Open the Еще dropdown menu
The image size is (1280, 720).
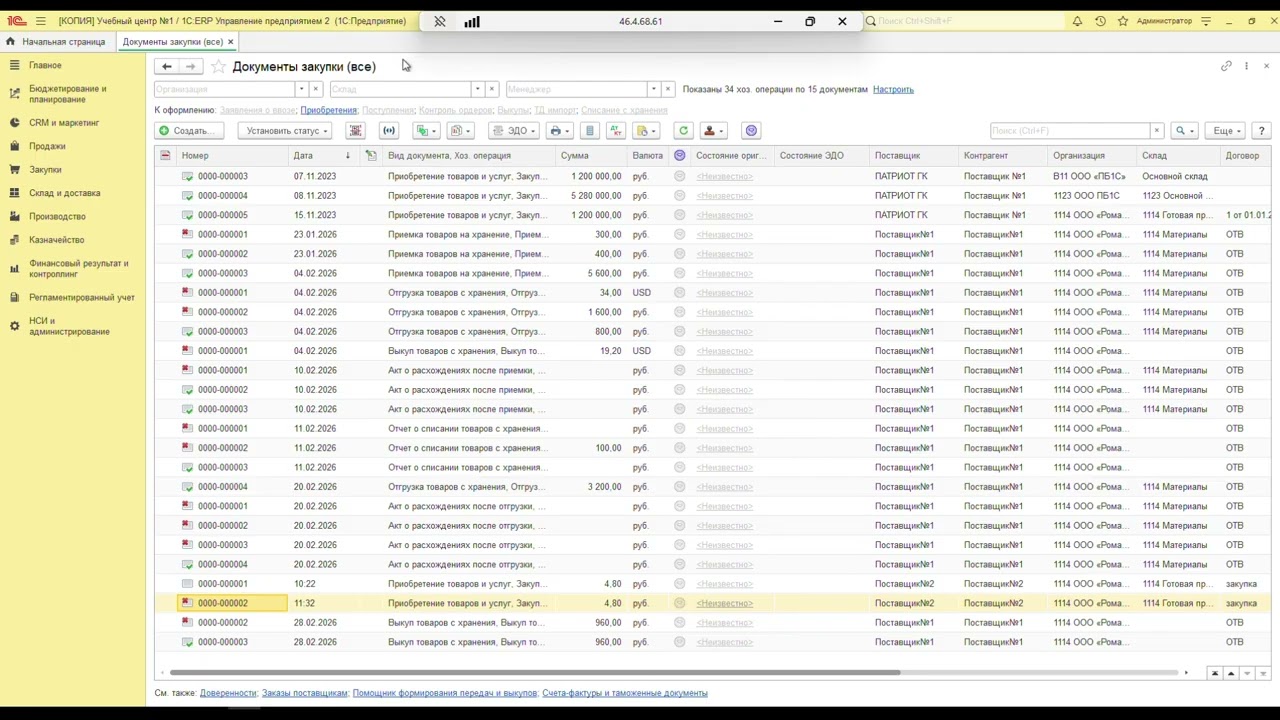pyautogui.click(x=1226, y=131)
